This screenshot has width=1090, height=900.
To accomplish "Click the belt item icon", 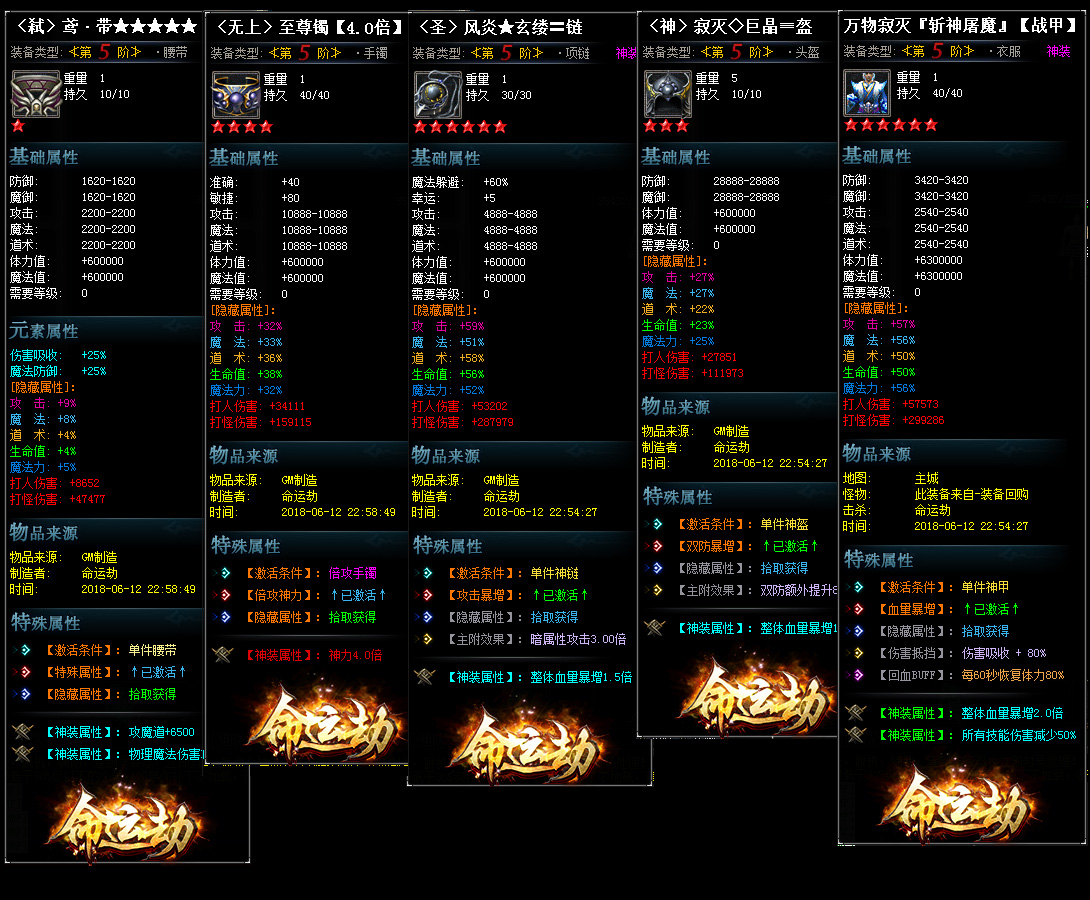I will (35, 95).
